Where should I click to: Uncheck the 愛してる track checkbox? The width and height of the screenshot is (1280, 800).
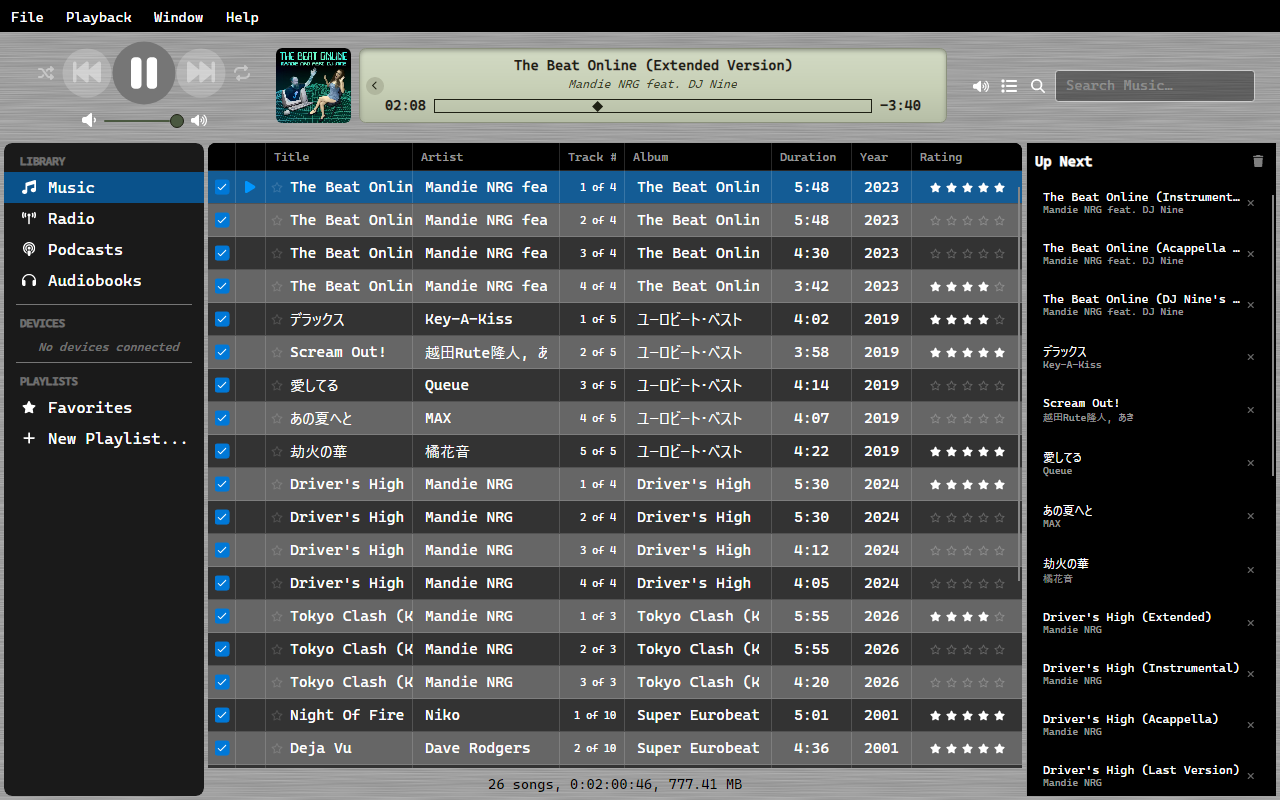click(x=222, y=385)
